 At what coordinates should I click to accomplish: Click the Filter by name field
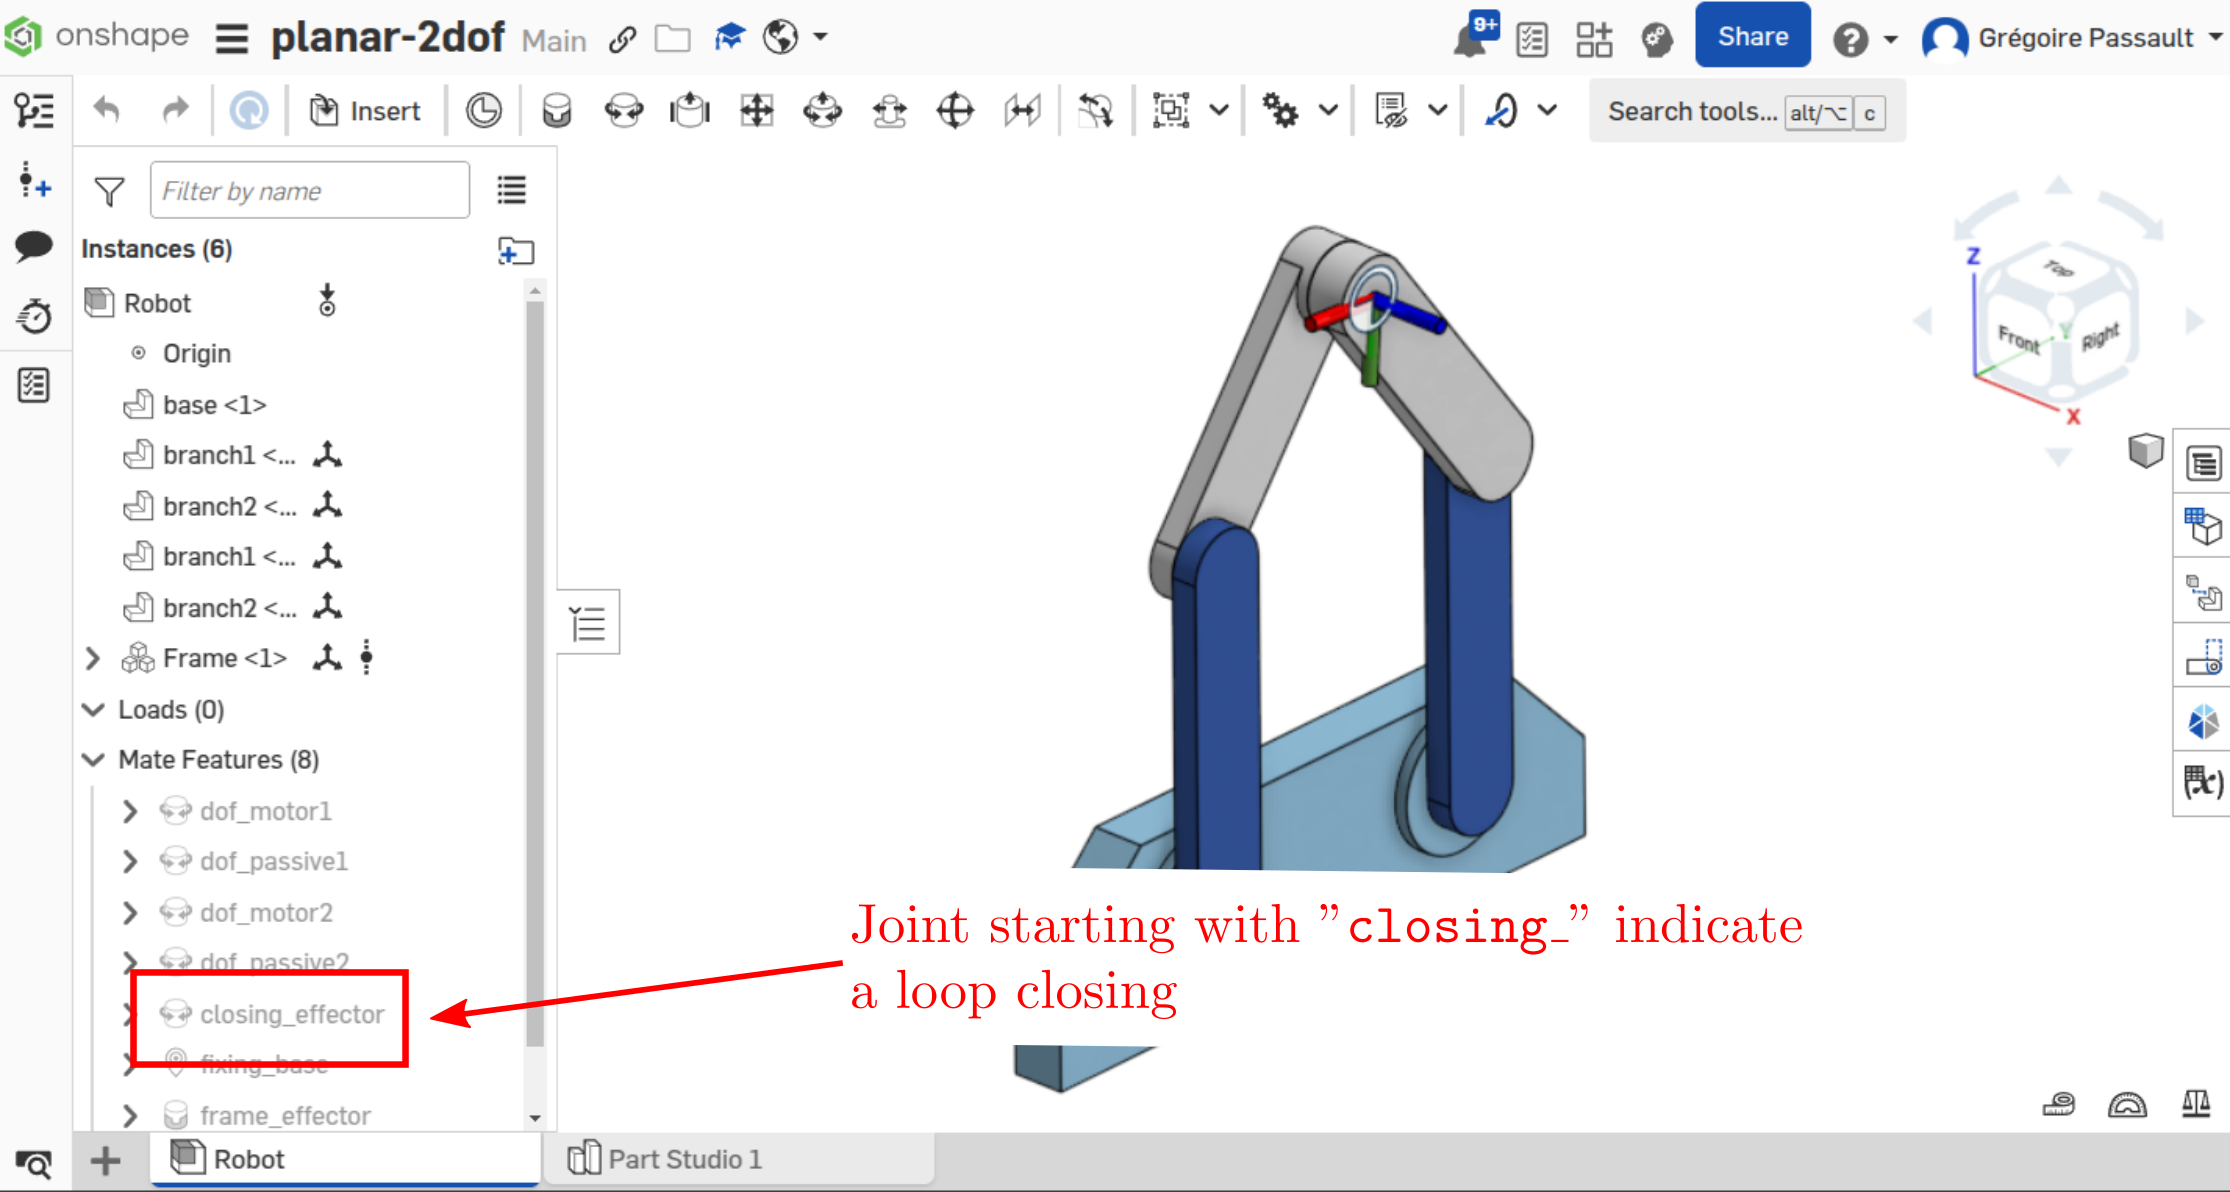309,190
